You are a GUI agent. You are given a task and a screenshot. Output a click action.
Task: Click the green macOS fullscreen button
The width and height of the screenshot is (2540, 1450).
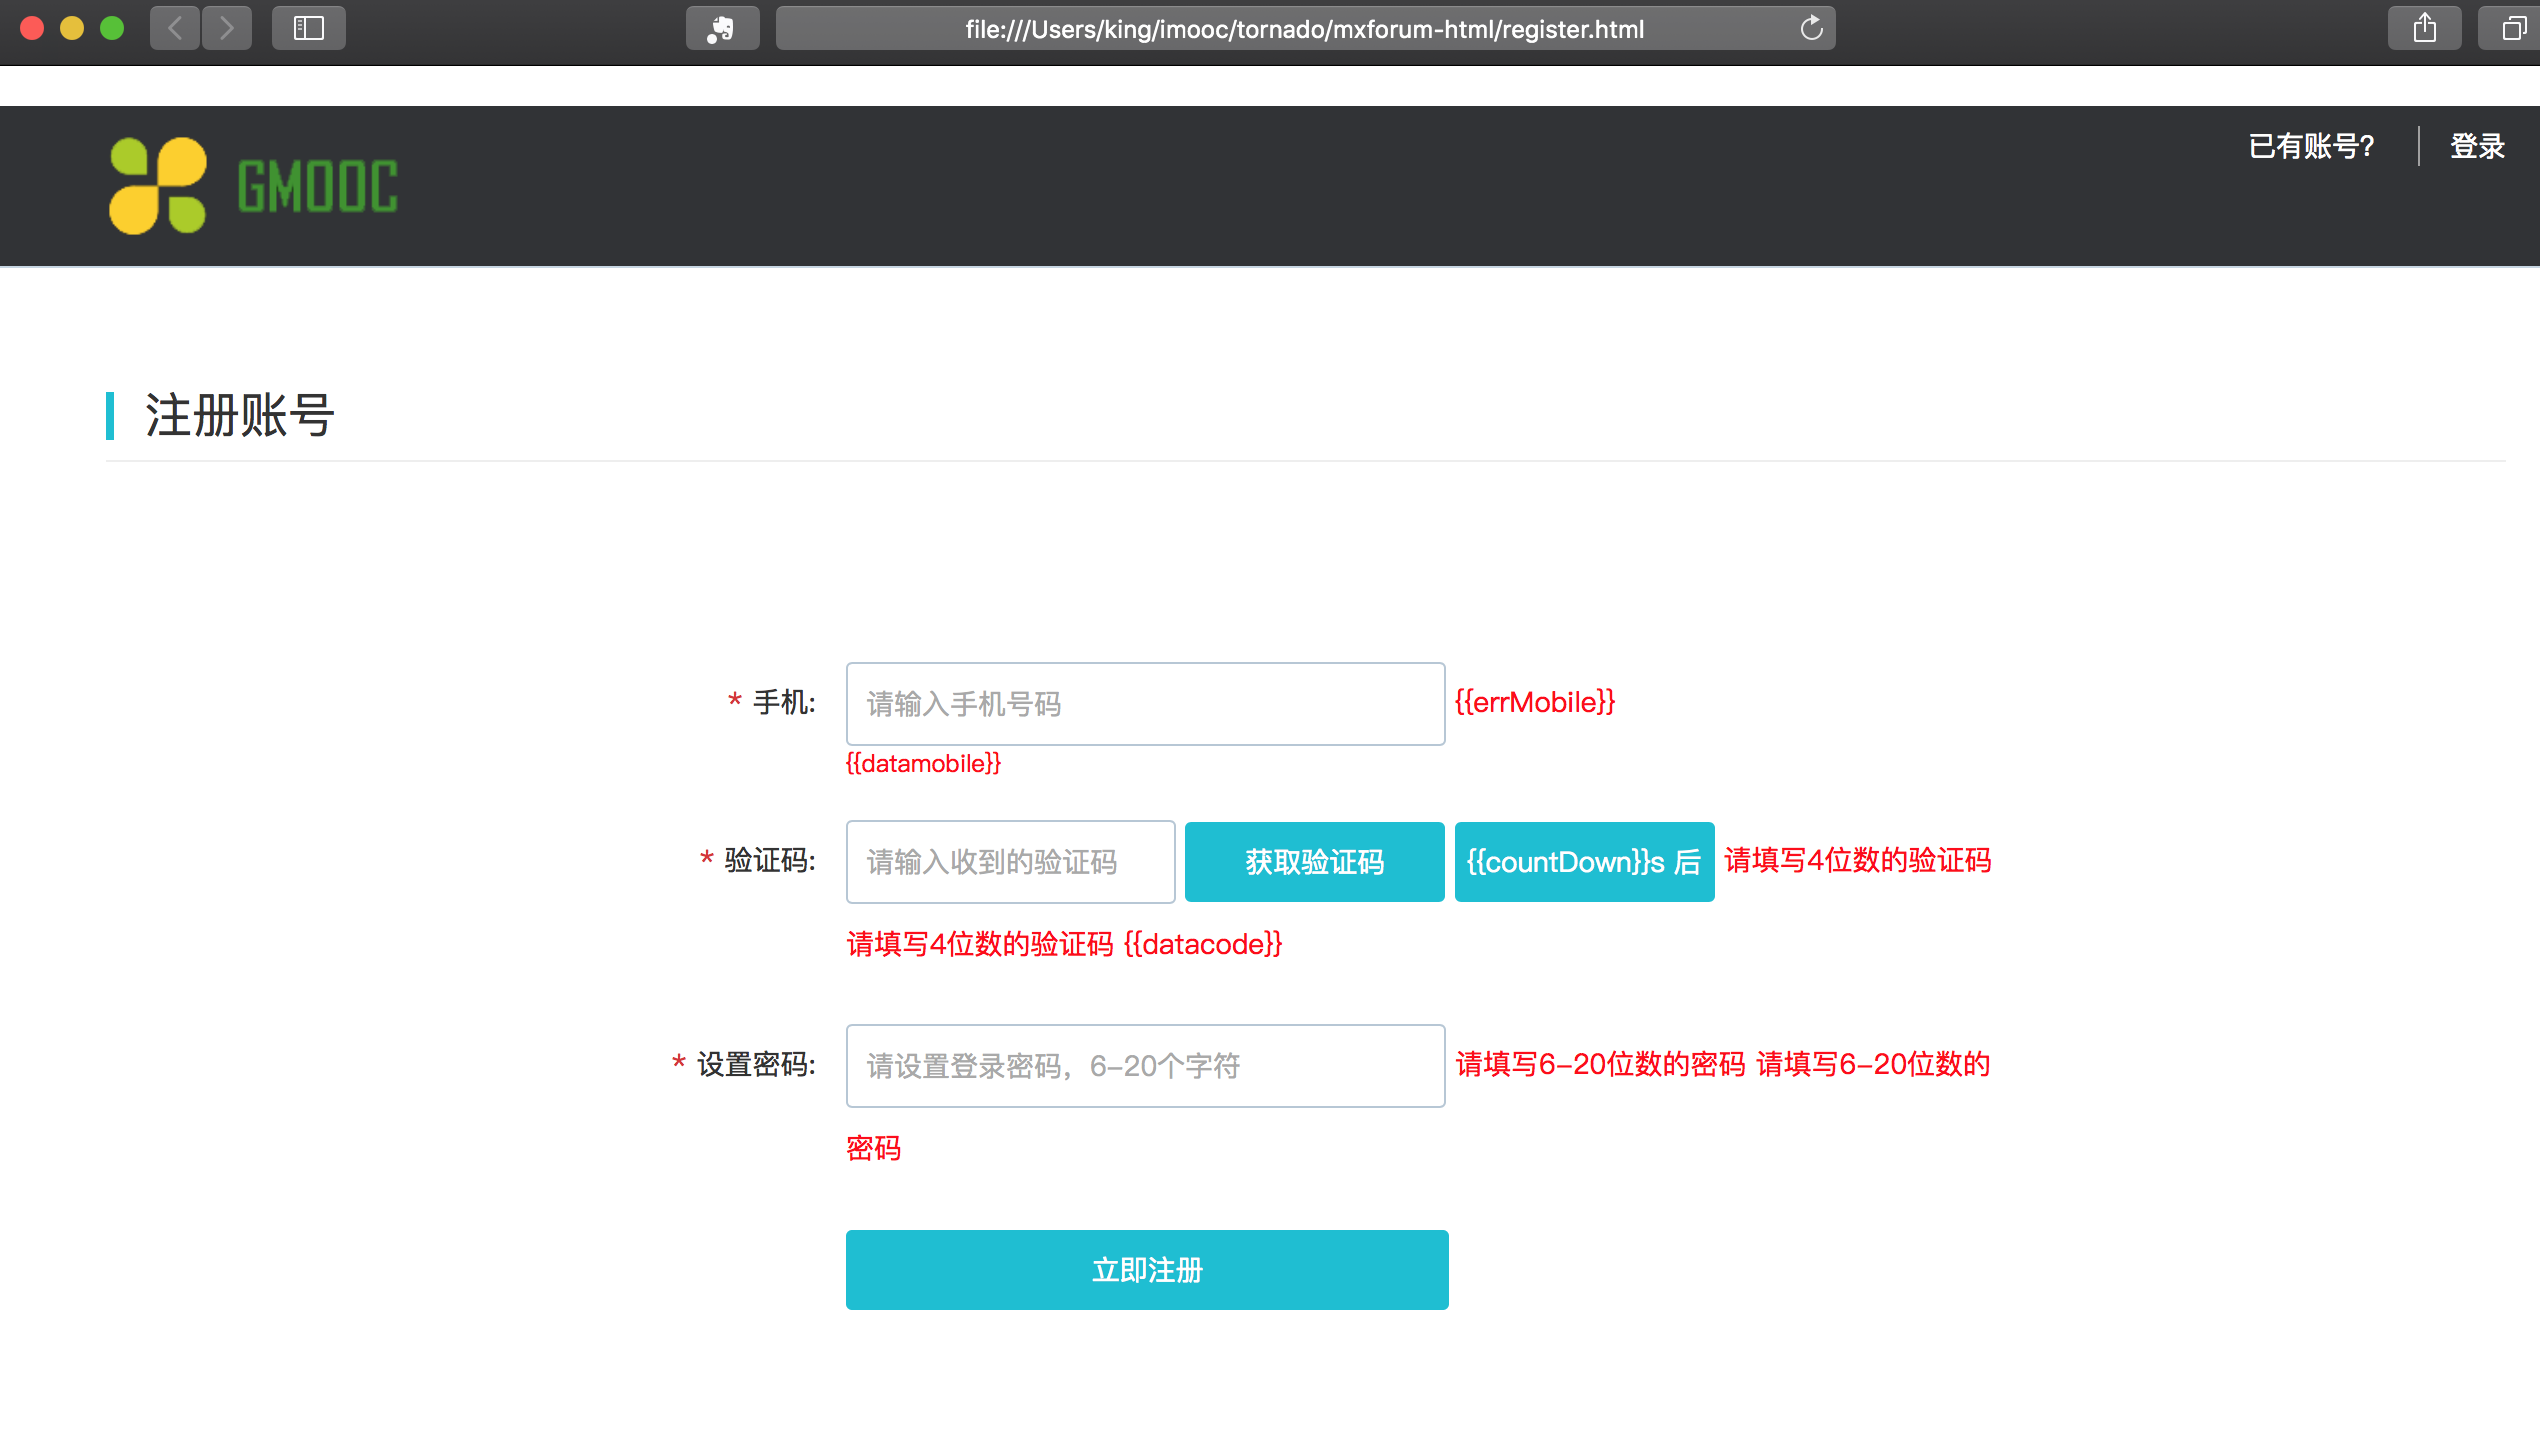[112, 28]
